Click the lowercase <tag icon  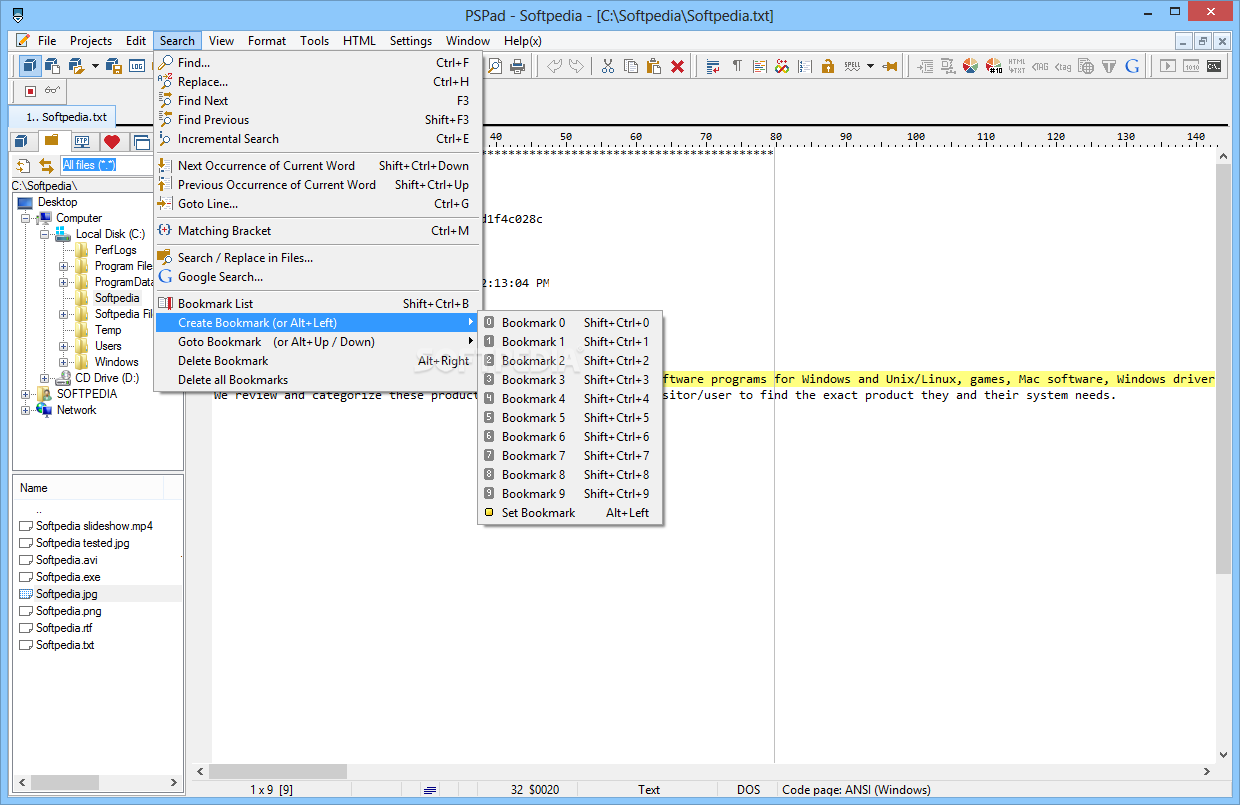pos(1063,66)
